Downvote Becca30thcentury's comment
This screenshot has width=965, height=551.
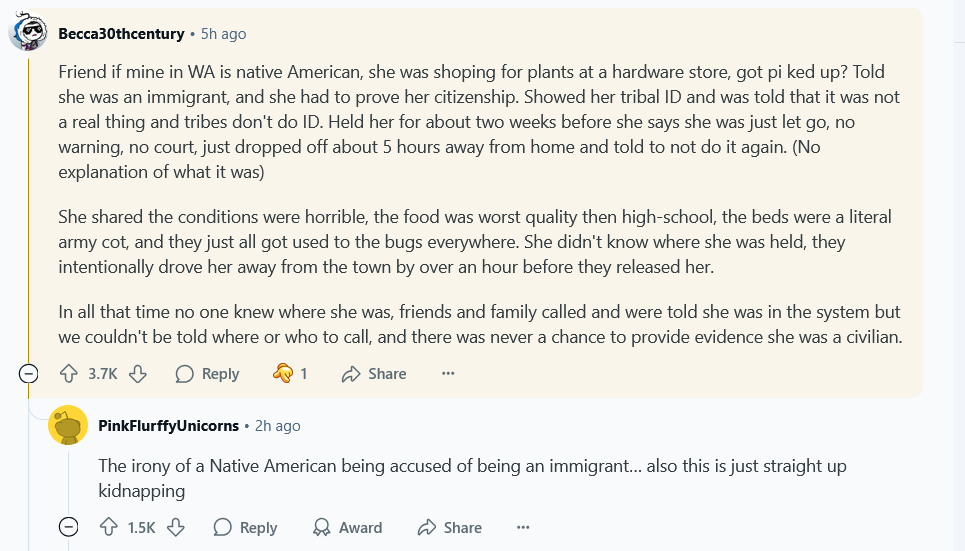(x=138, y=373)
